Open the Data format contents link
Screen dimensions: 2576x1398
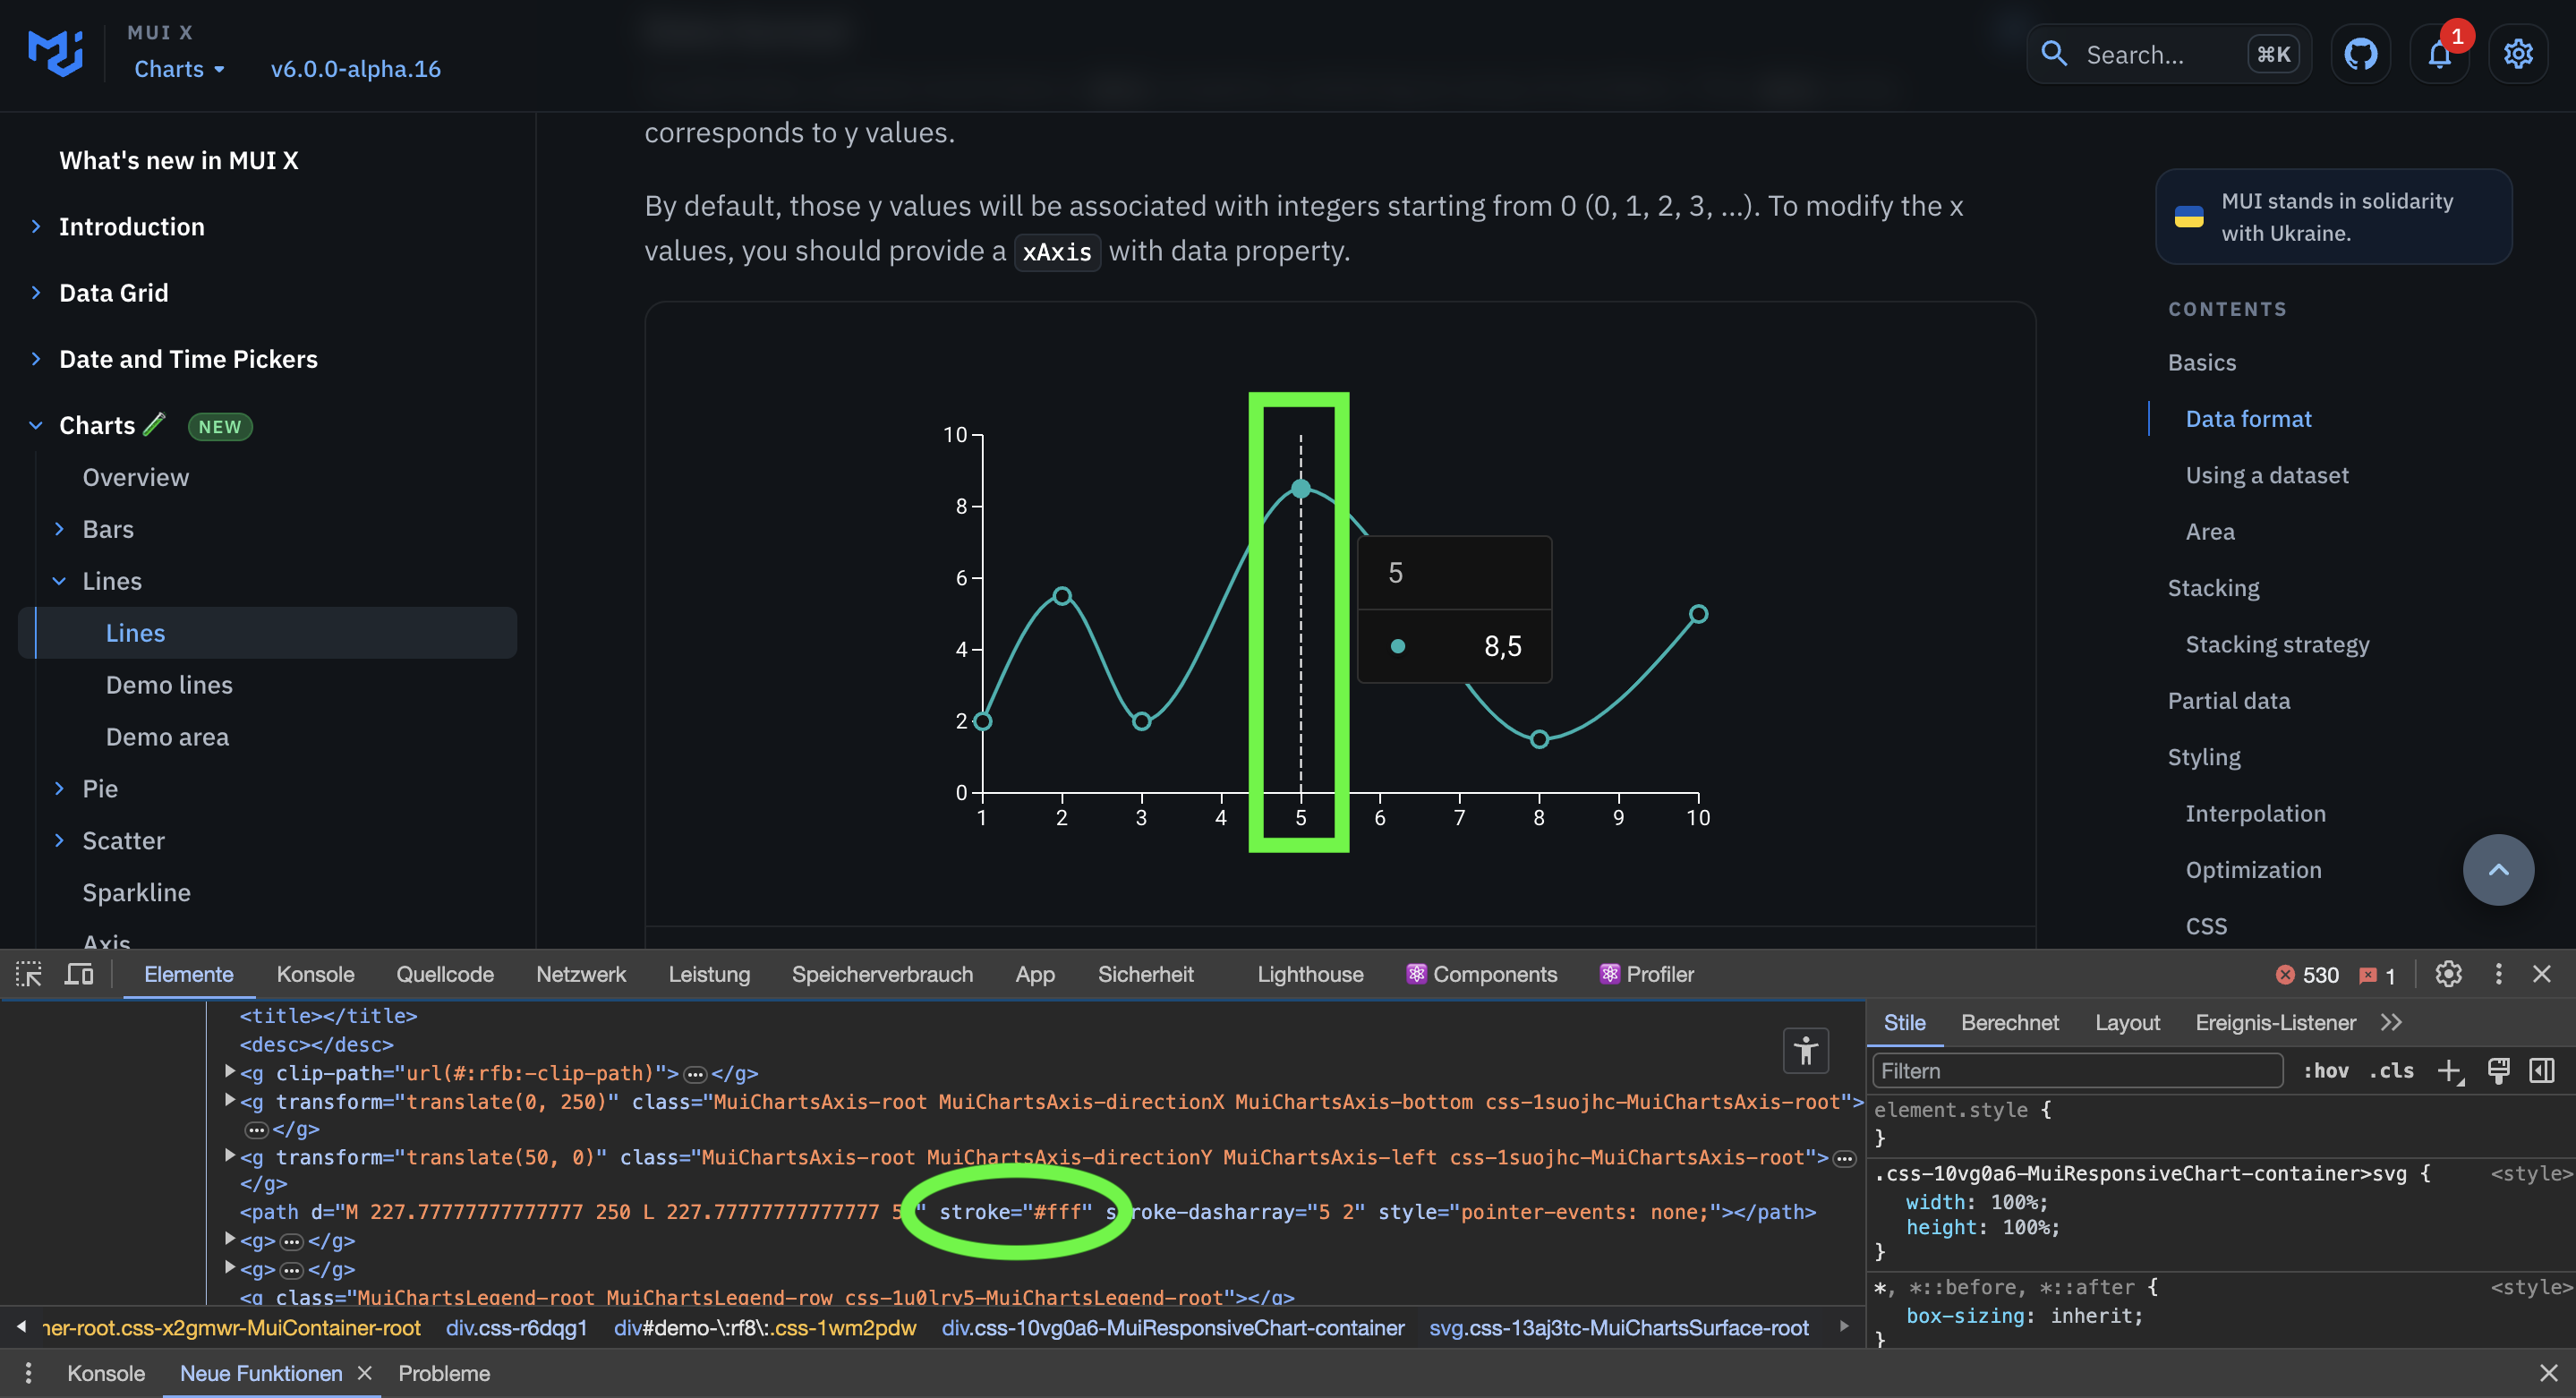pyautogui.click(x=2248, y=418)
